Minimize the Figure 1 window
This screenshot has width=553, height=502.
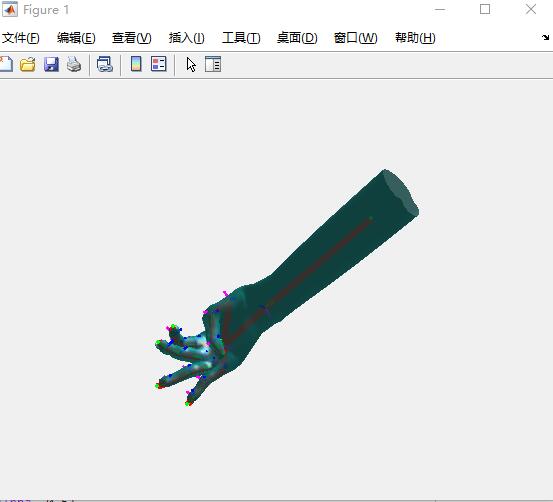coord(440,10)
